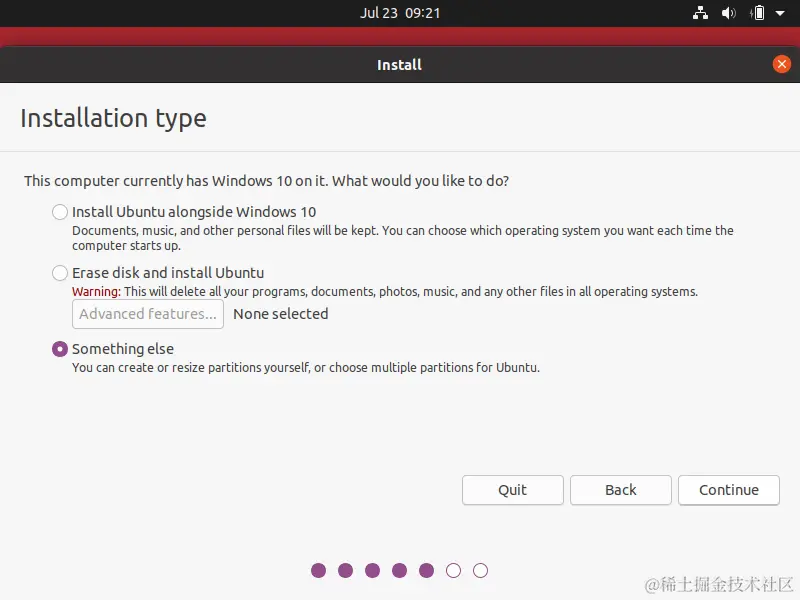Click the Windows 10 question text
Image resolution: width=800 pixels, height=600 pixels.
(x=266, y=181)
